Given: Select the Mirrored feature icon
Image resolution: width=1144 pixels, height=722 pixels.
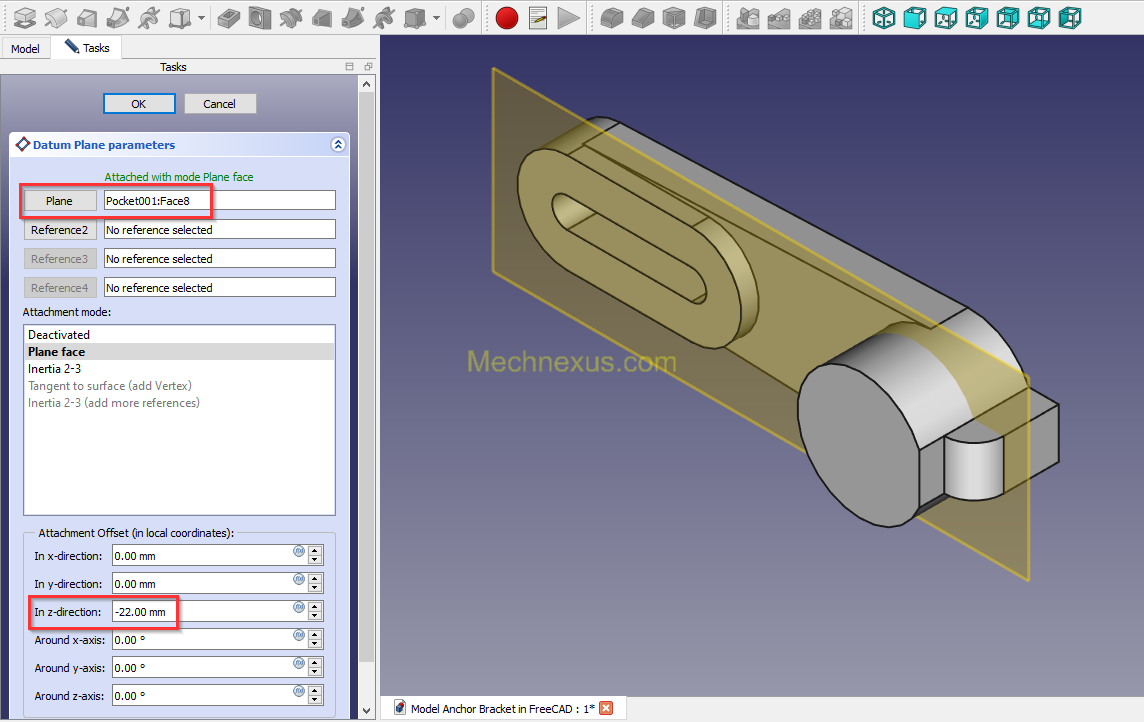Looking at the screenshot, I should click(x=748, y=18).
